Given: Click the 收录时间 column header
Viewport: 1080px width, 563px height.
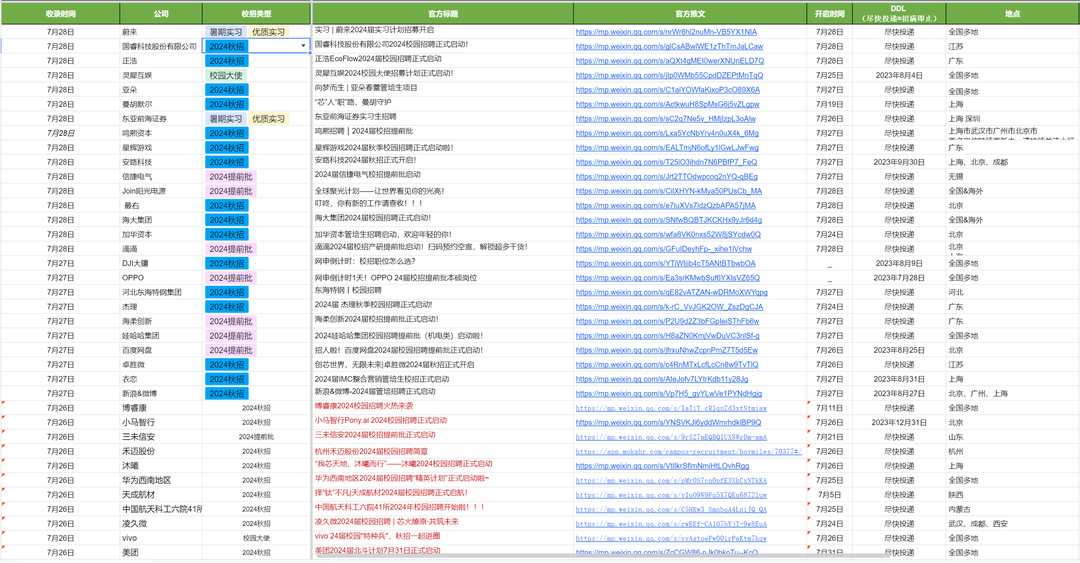Looking at the screenshot, I should click(61, 14).
